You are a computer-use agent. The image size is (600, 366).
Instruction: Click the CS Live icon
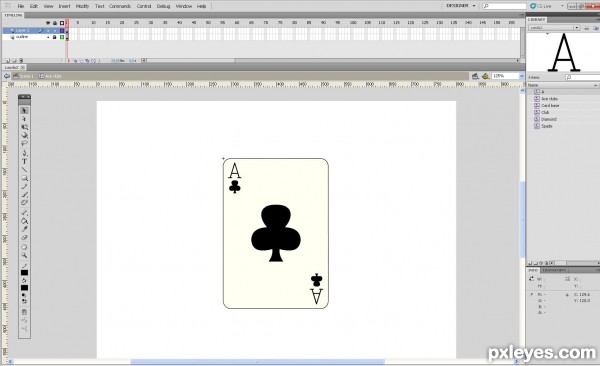tap(533, 6)
